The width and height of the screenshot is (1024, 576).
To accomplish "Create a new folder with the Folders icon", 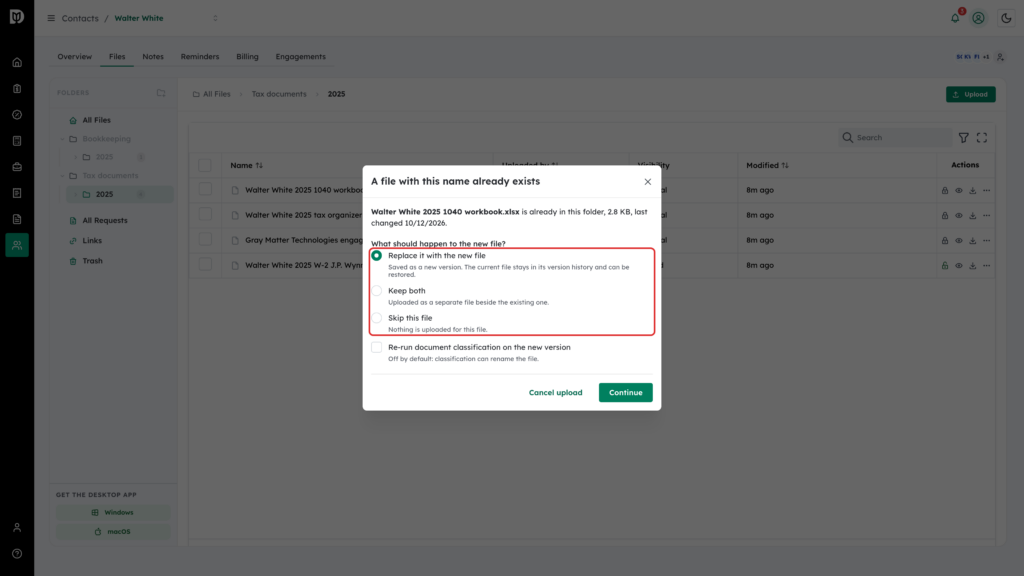I will click(161, 93).
